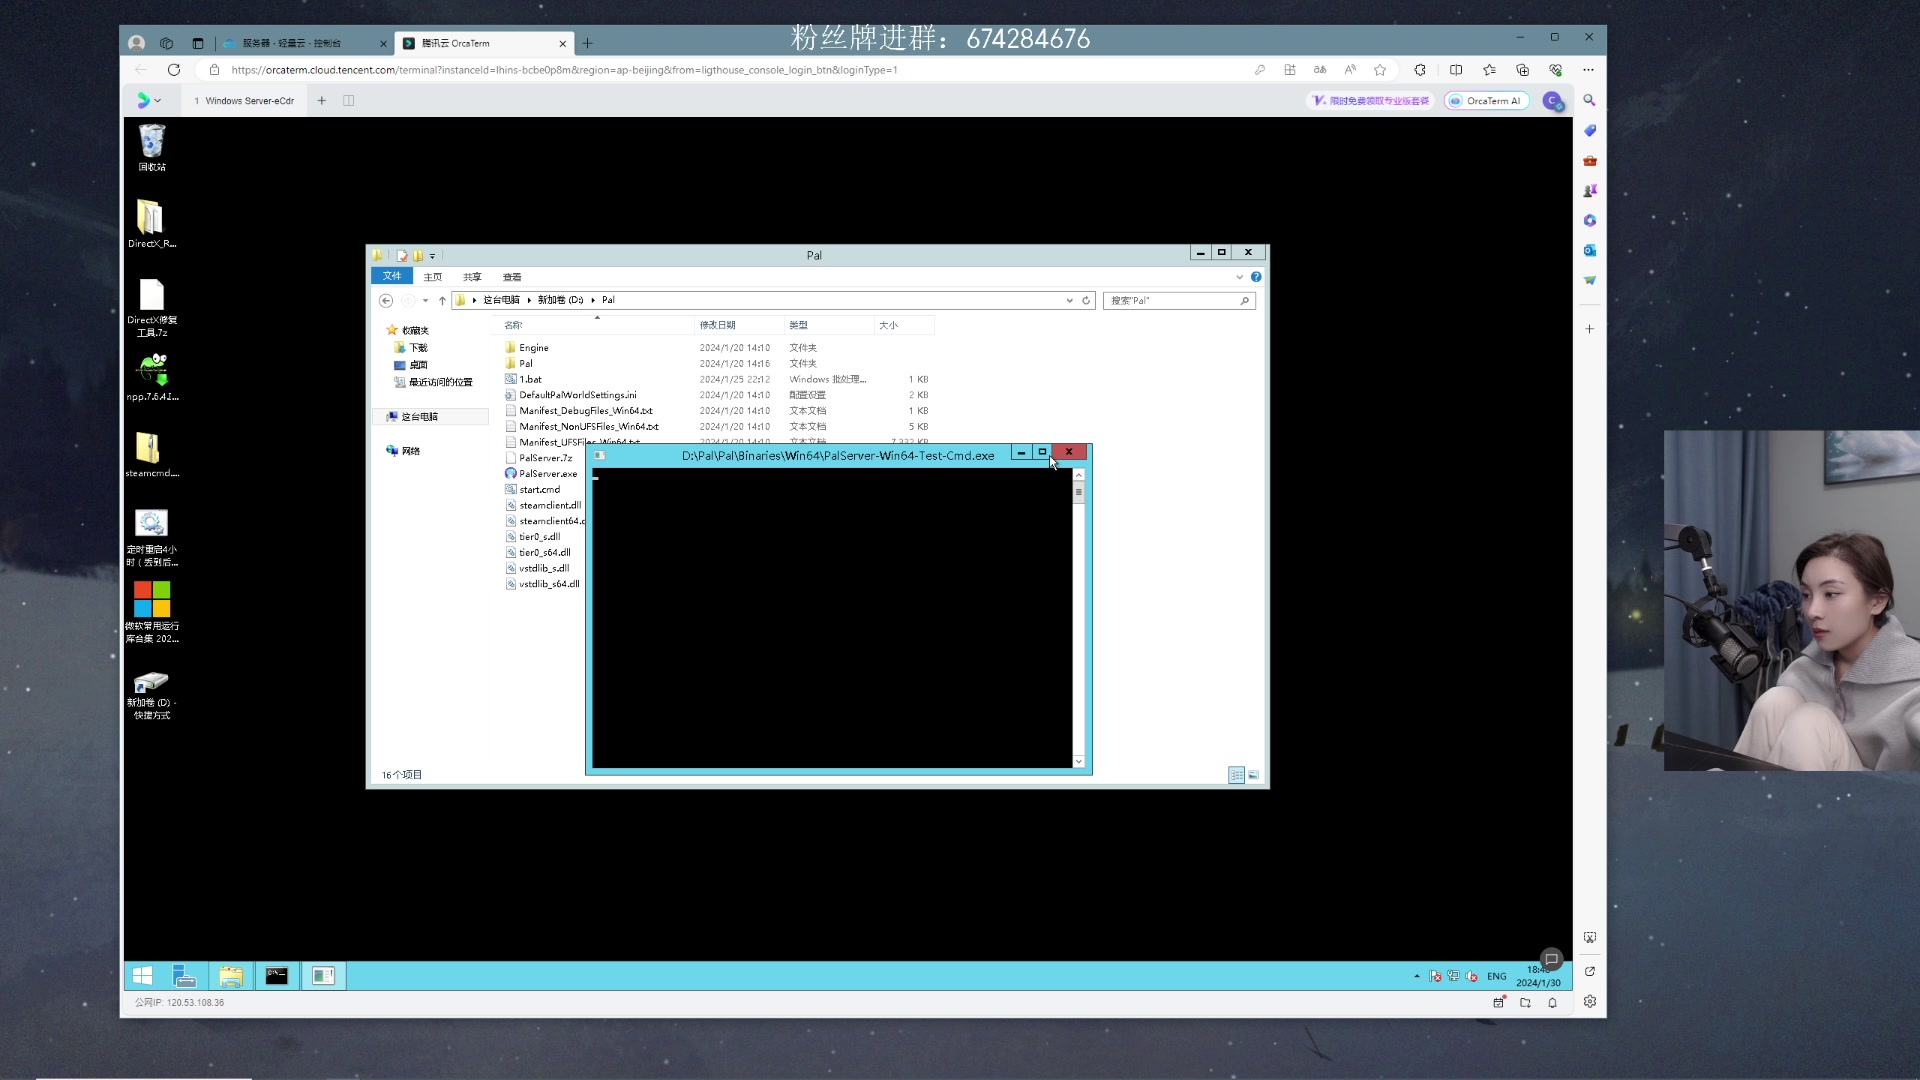Image resolution: width=1920 pixels, height=1080 pixels.
Task: Open Explorer help question mark icon
Action: [x=1256, y=277]
